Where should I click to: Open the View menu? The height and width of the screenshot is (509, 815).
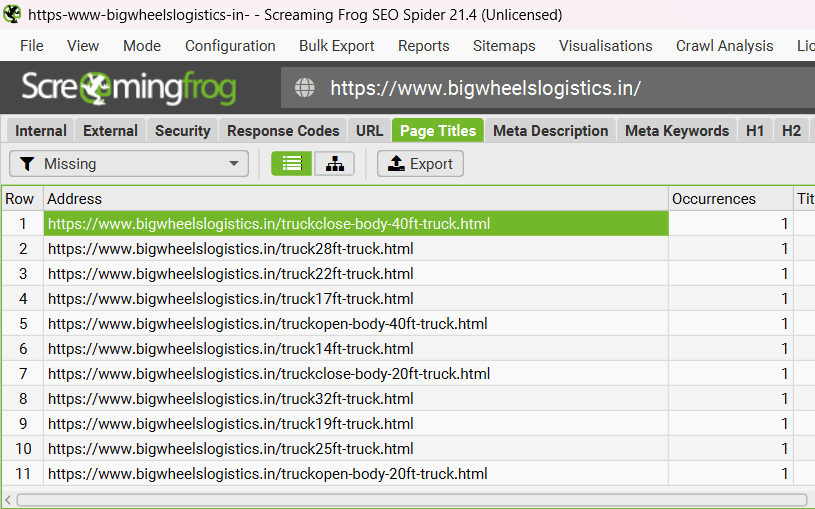pyautogui.click(x=83, y=46)
